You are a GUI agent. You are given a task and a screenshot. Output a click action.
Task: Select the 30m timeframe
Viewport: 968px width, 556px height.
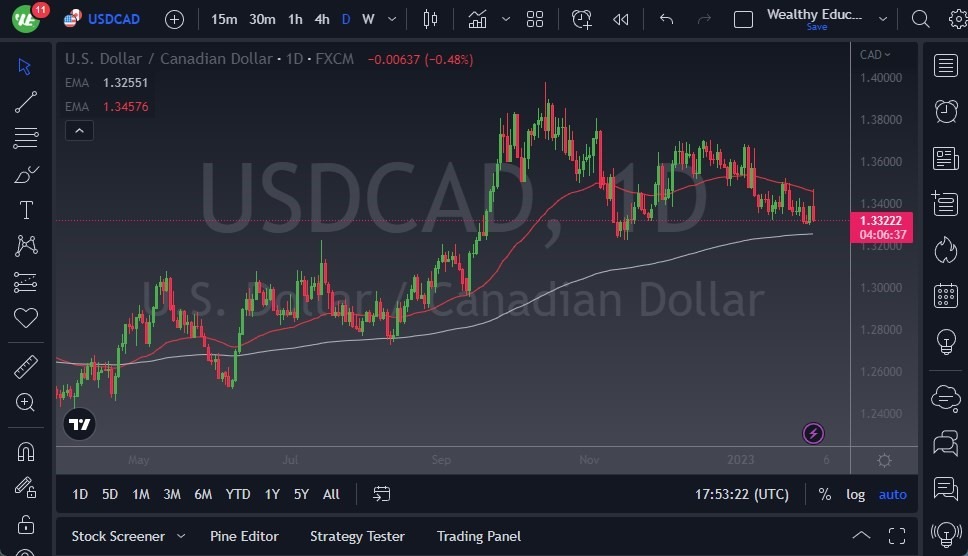(262, 19)
